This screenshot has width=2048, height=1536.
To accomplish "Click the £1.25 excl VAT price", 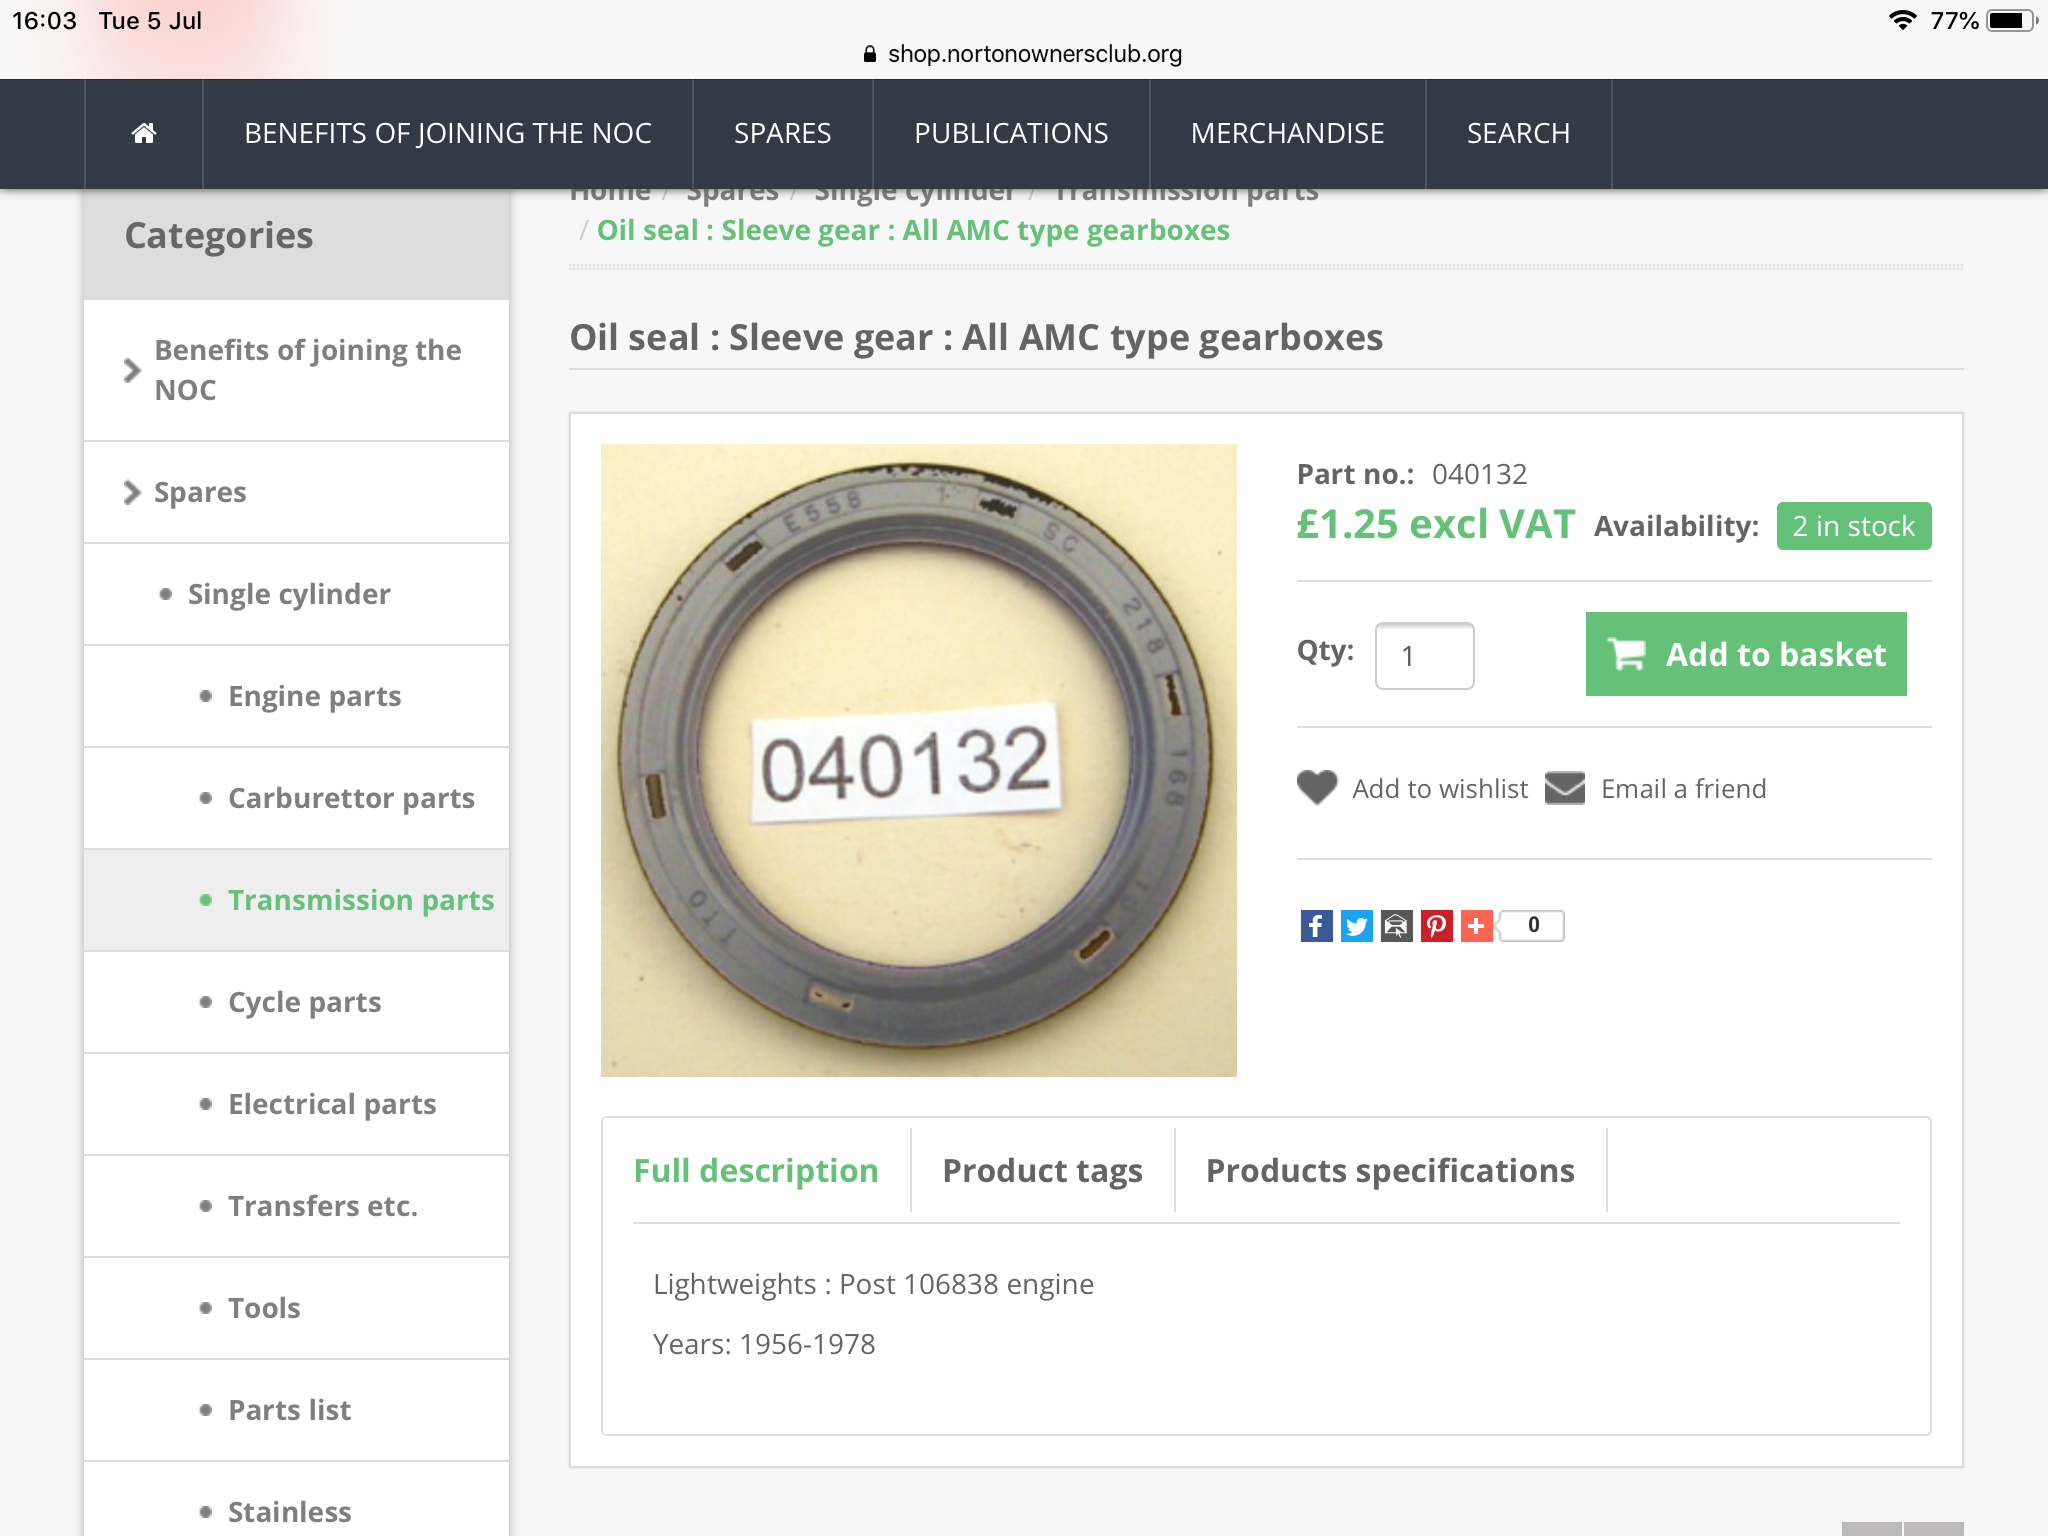I will pos(1435,524).
